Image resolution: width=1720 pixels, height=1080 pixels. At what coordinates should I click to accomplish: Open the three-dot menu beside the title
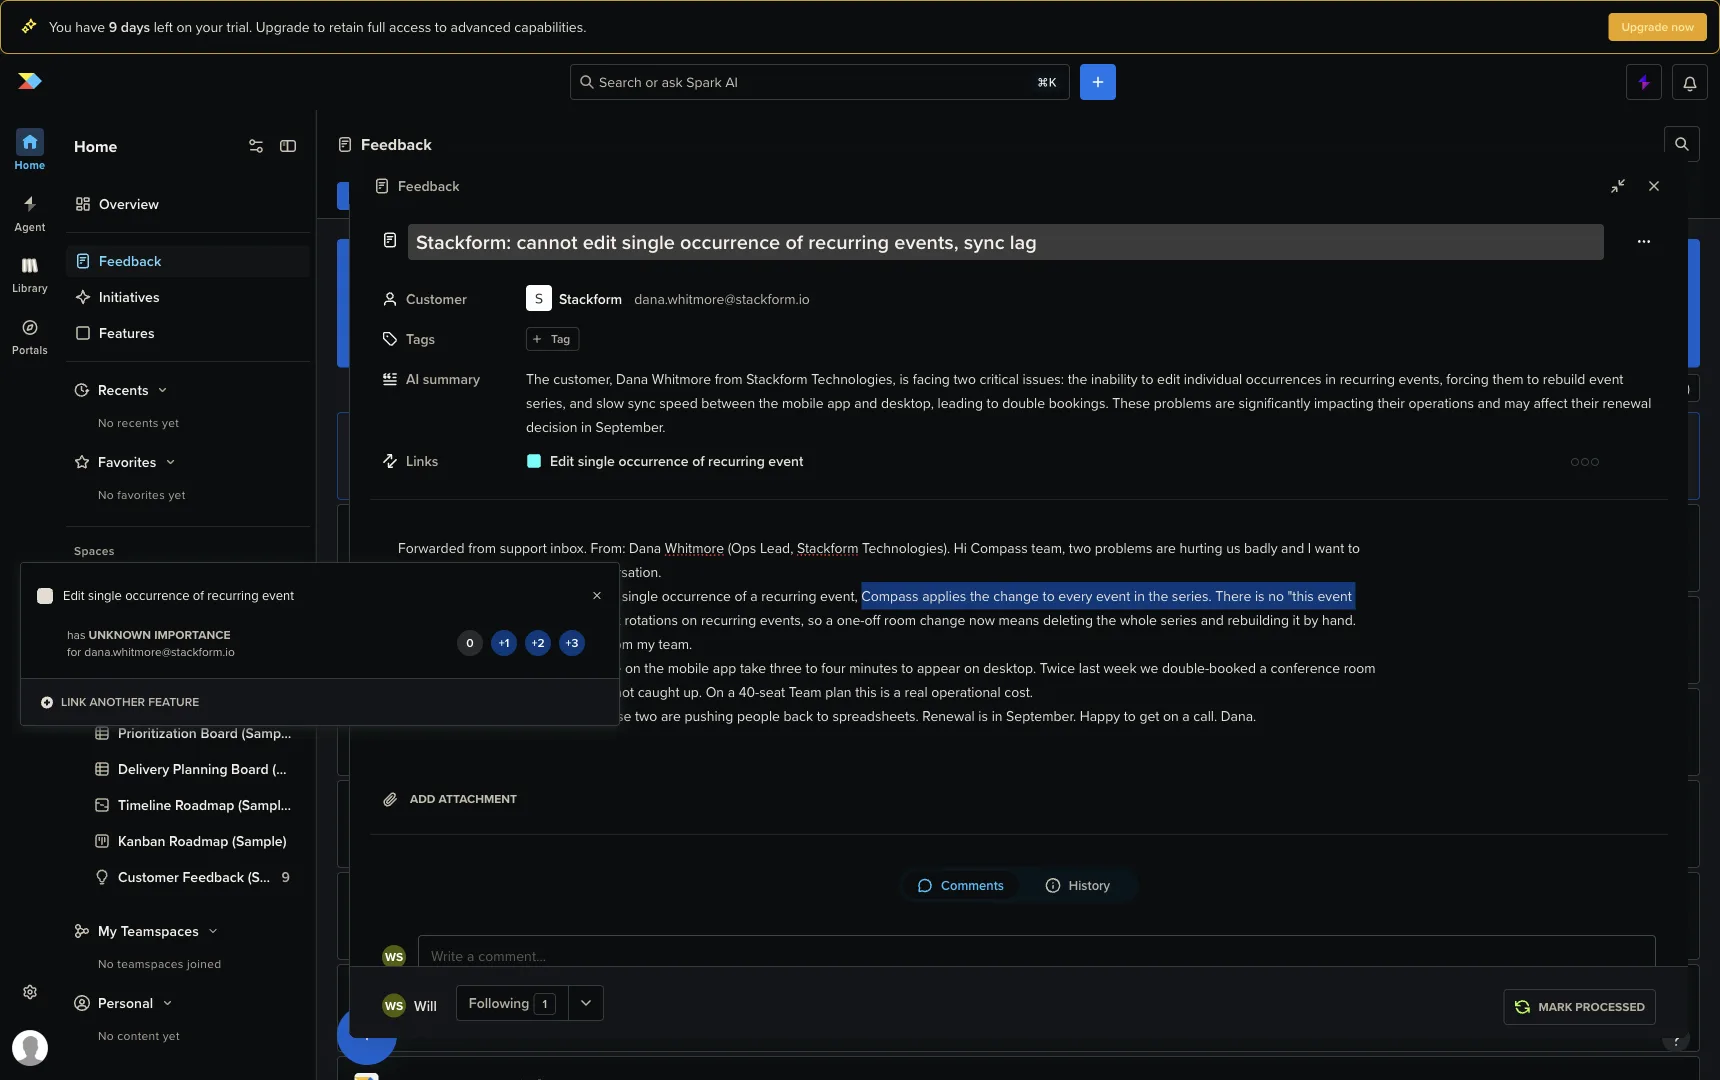point(1644,242)
